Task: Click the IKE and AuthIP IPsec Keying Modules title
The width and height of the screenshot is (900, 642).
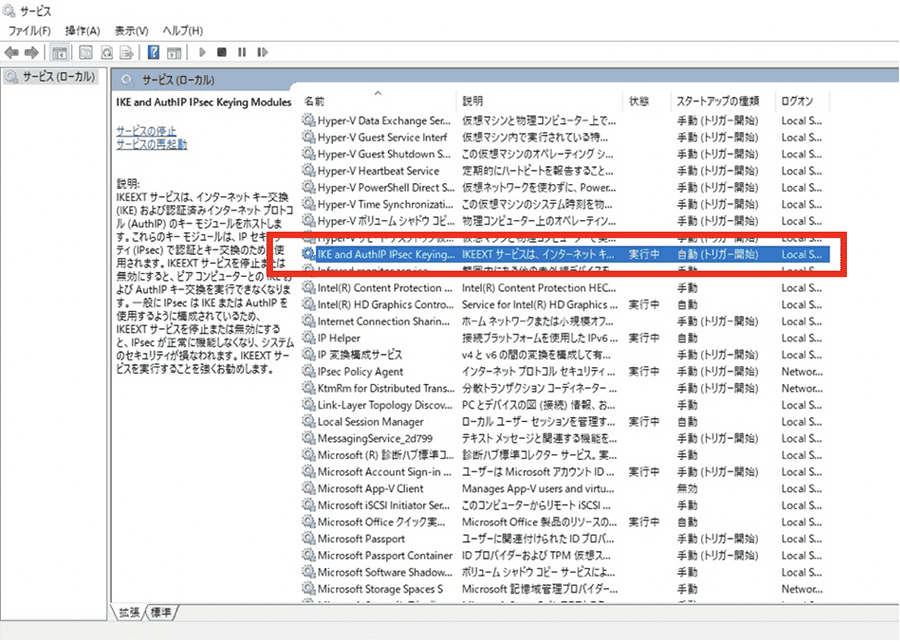Action: pyautogui.click(x=204, y=102)
